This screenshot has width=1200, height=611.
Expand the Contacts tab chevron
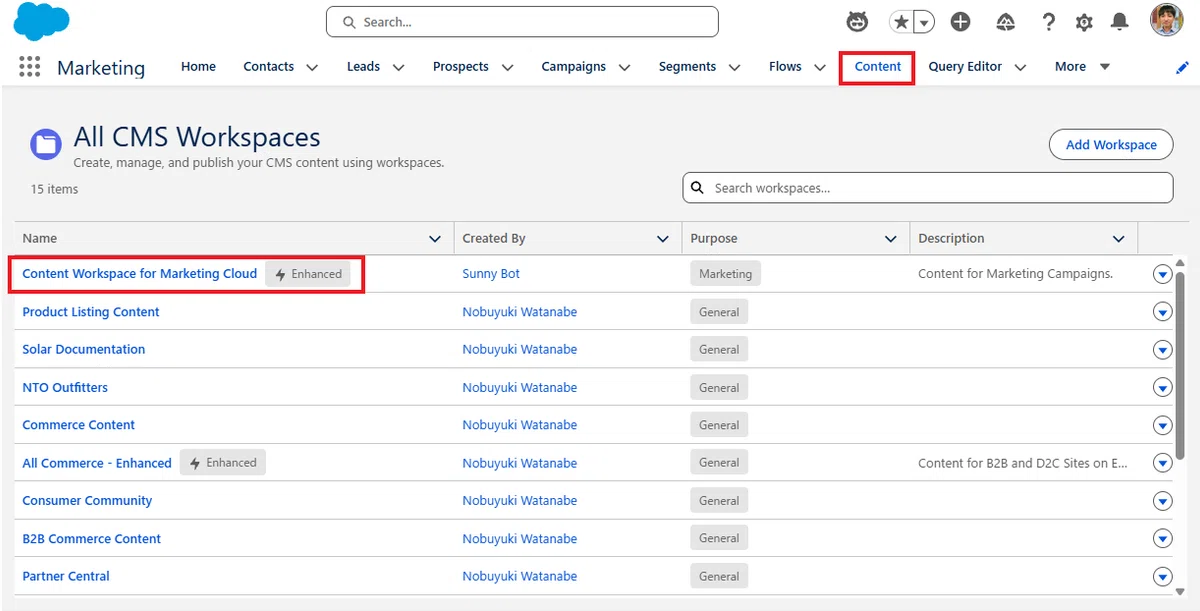tap(312, 68)
